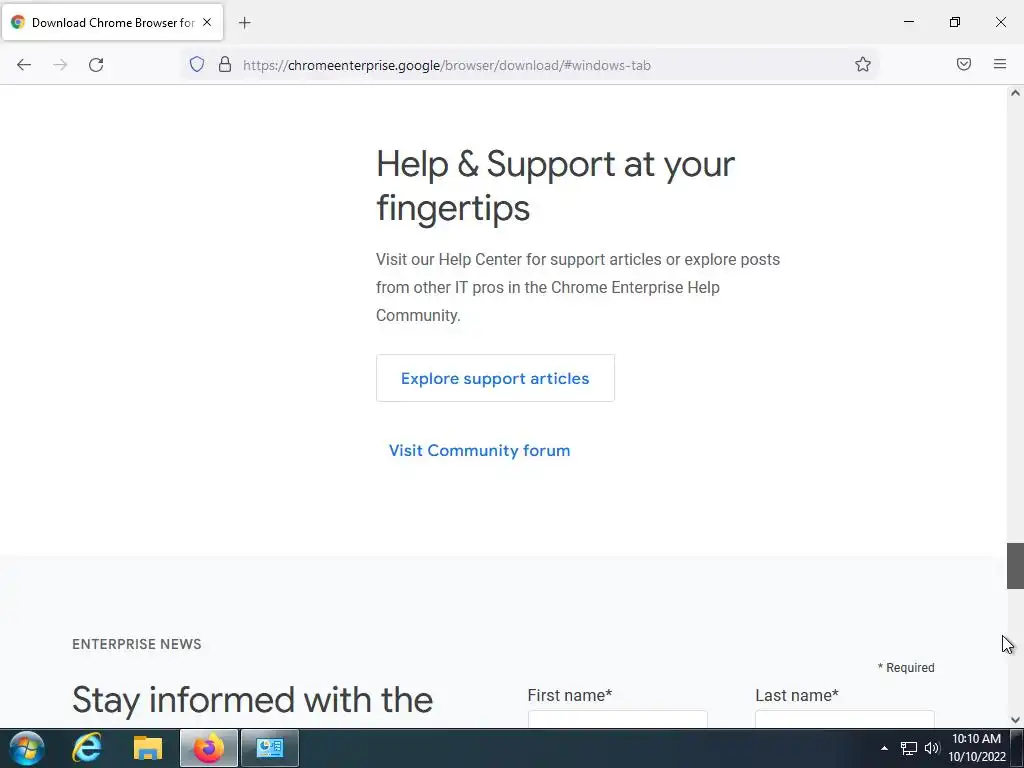Image resolution: width=1024 pixels, height=768 pixels.
Task: Focus the First name field
Action: (x=617, y=718)
